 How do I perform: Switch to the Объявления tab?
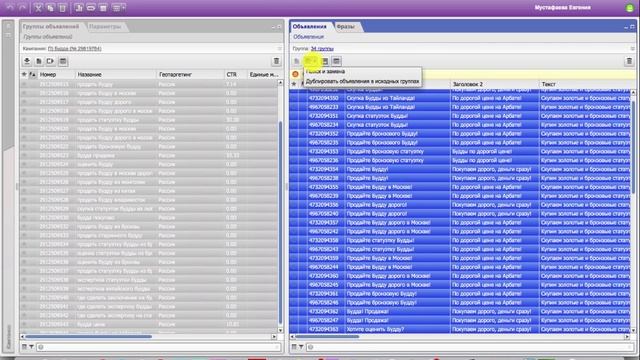coord(310,27)
